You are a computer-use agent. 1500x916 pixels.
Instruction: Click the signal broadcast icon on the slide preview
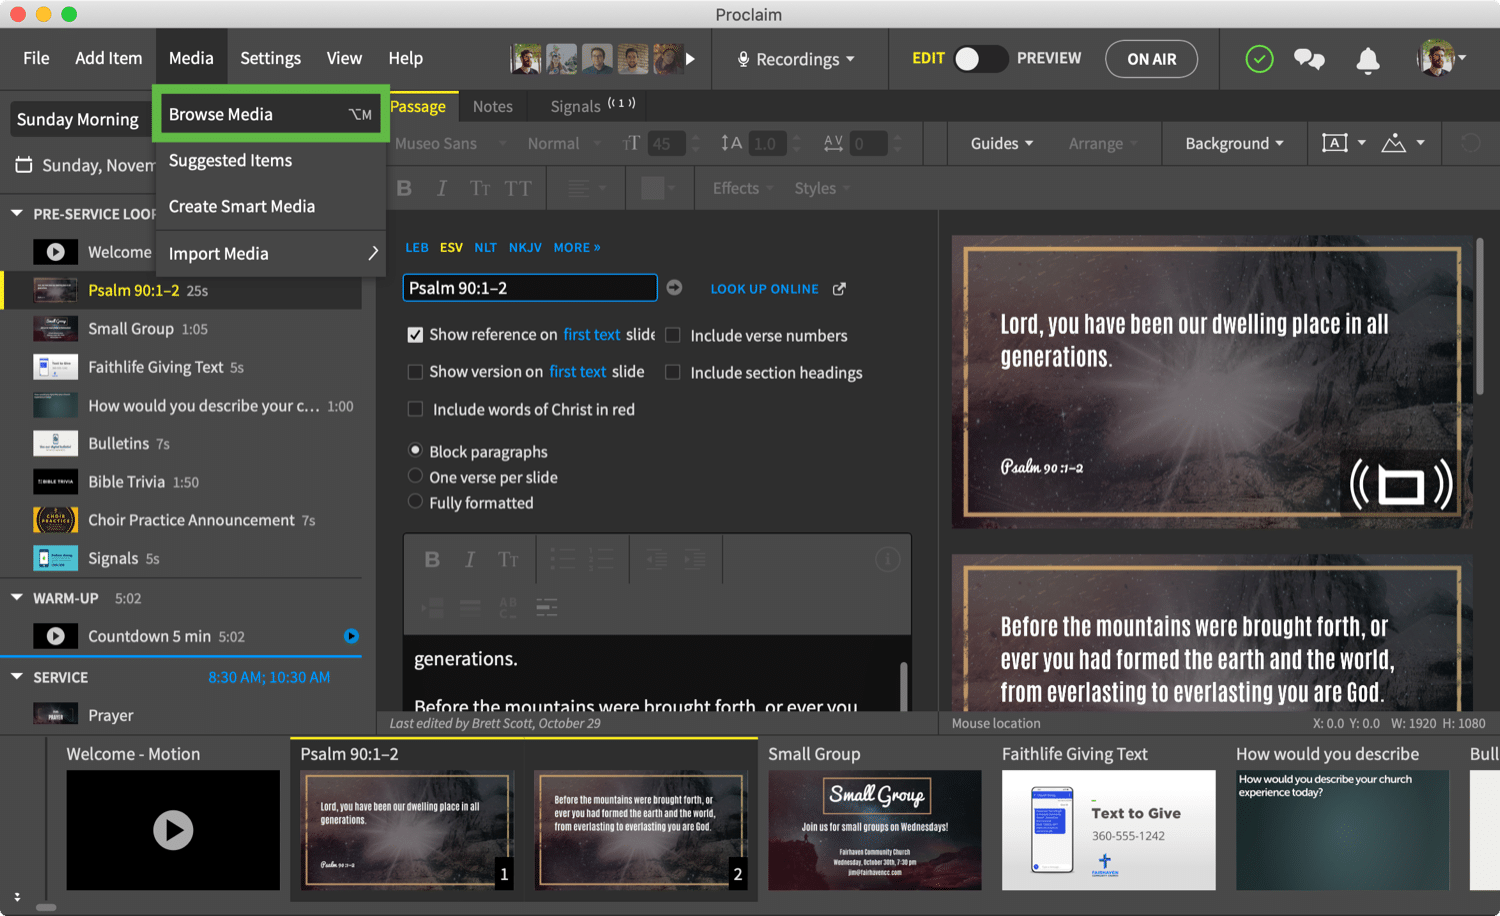(1401, 485)
